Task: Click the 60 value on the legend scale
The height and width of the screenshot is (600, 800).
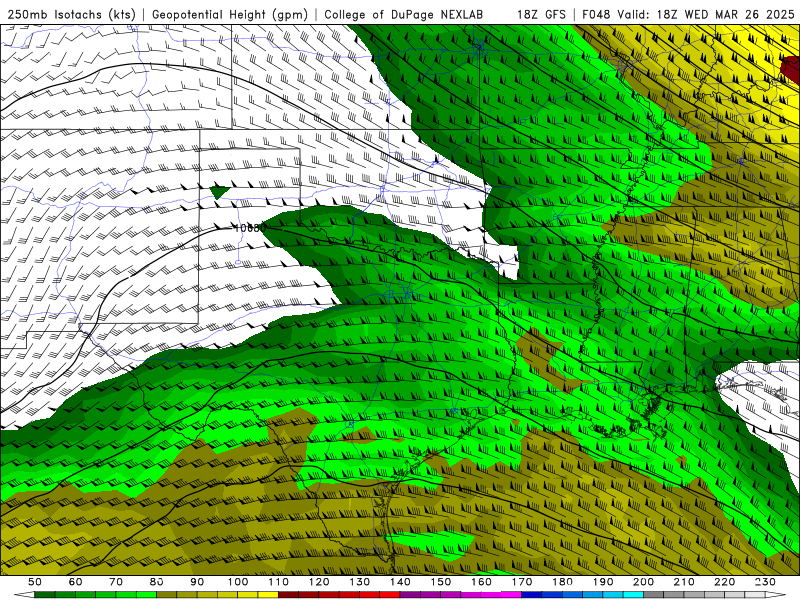Action: coord(75,582)
